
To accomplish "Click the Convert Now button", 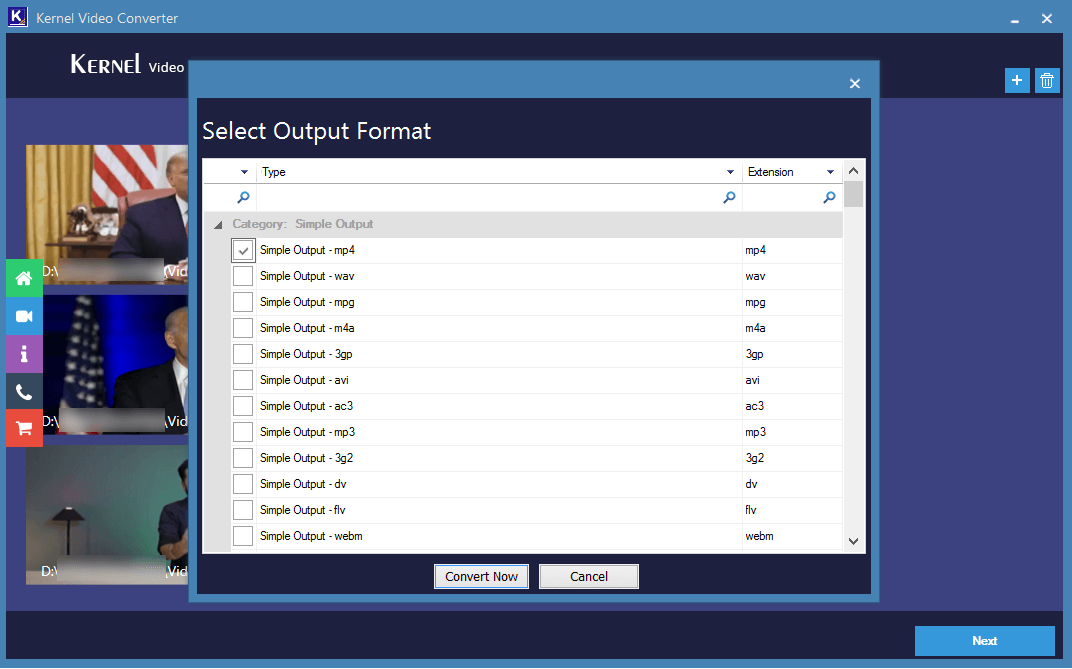I will coord(481,576).
